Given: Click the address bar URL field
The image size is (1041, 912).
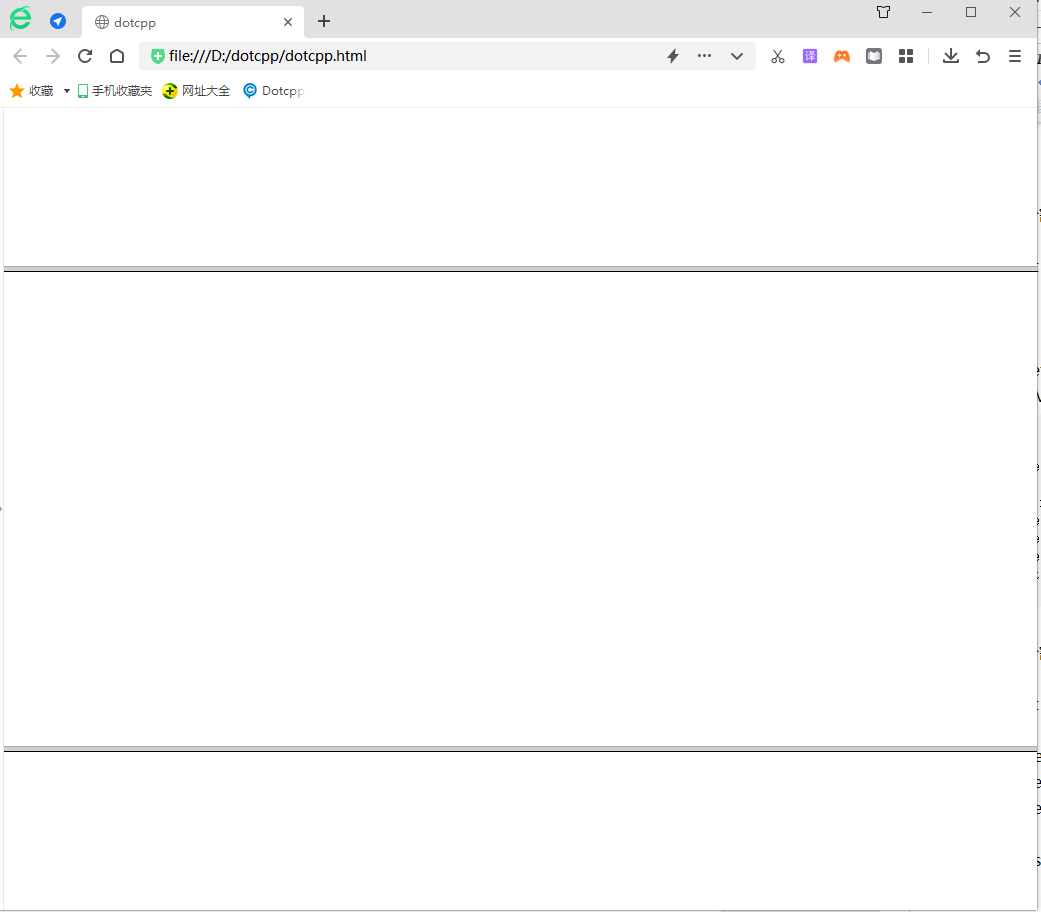Looking at the screenshot, I should [400, 56].
